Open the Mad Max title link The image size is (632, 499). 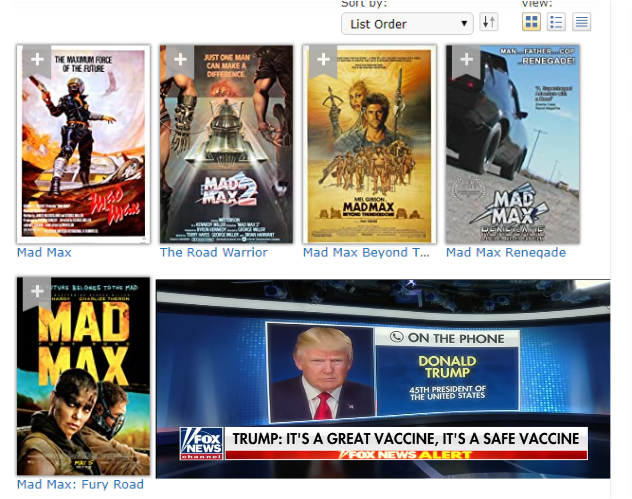[x=44, y=252]
